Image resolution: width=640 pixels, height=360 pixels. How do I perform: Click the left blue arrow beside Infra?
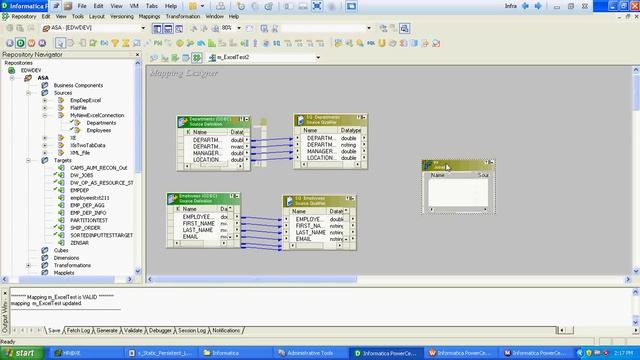tap(526, 6)
